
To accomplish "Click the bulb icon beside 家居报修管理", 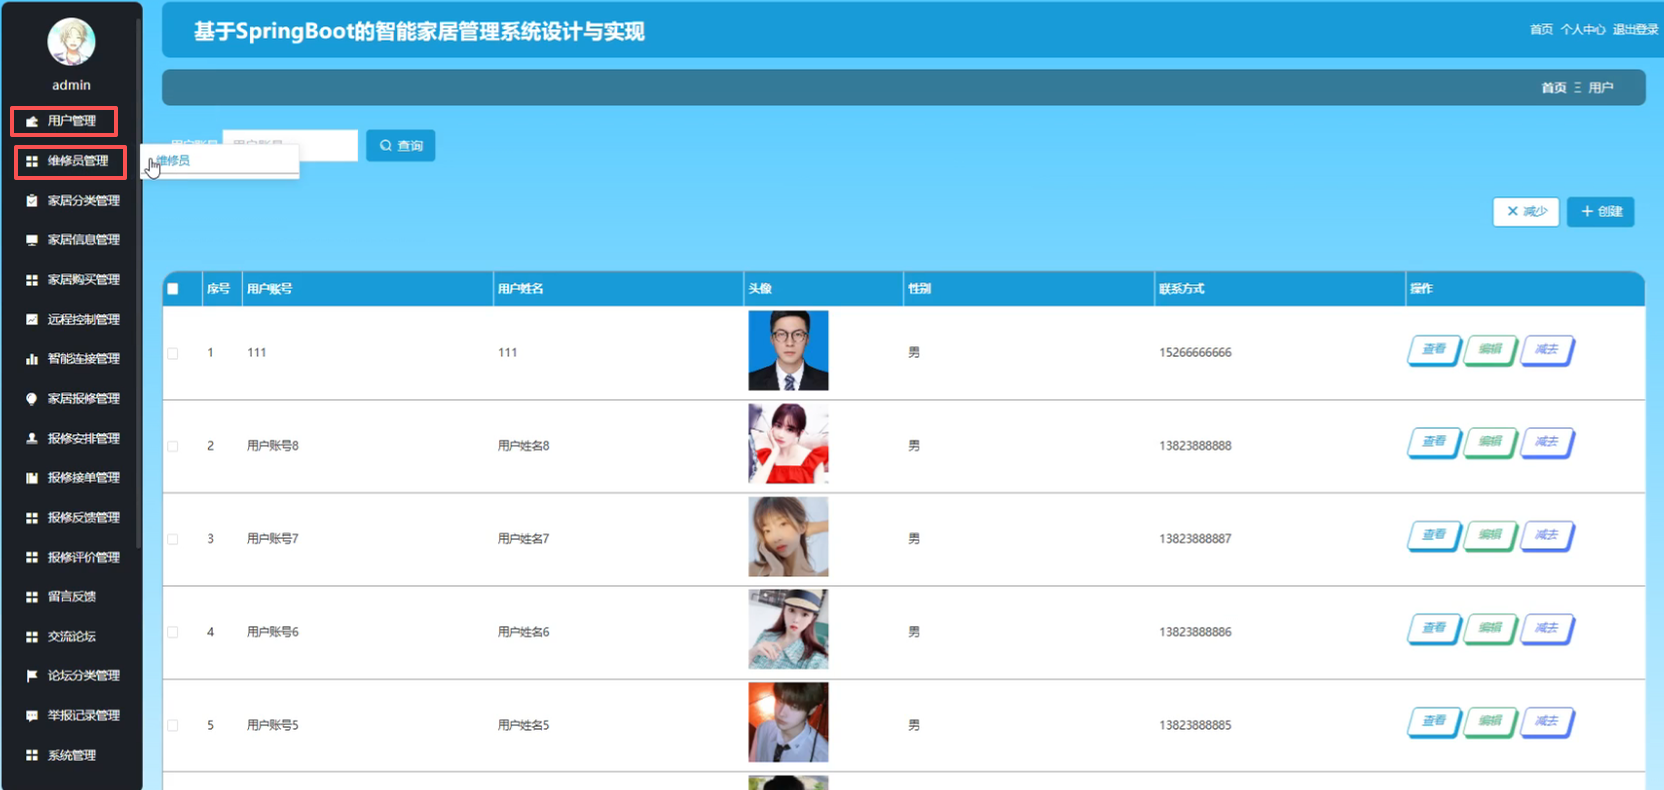I will [x=32, y=399].
